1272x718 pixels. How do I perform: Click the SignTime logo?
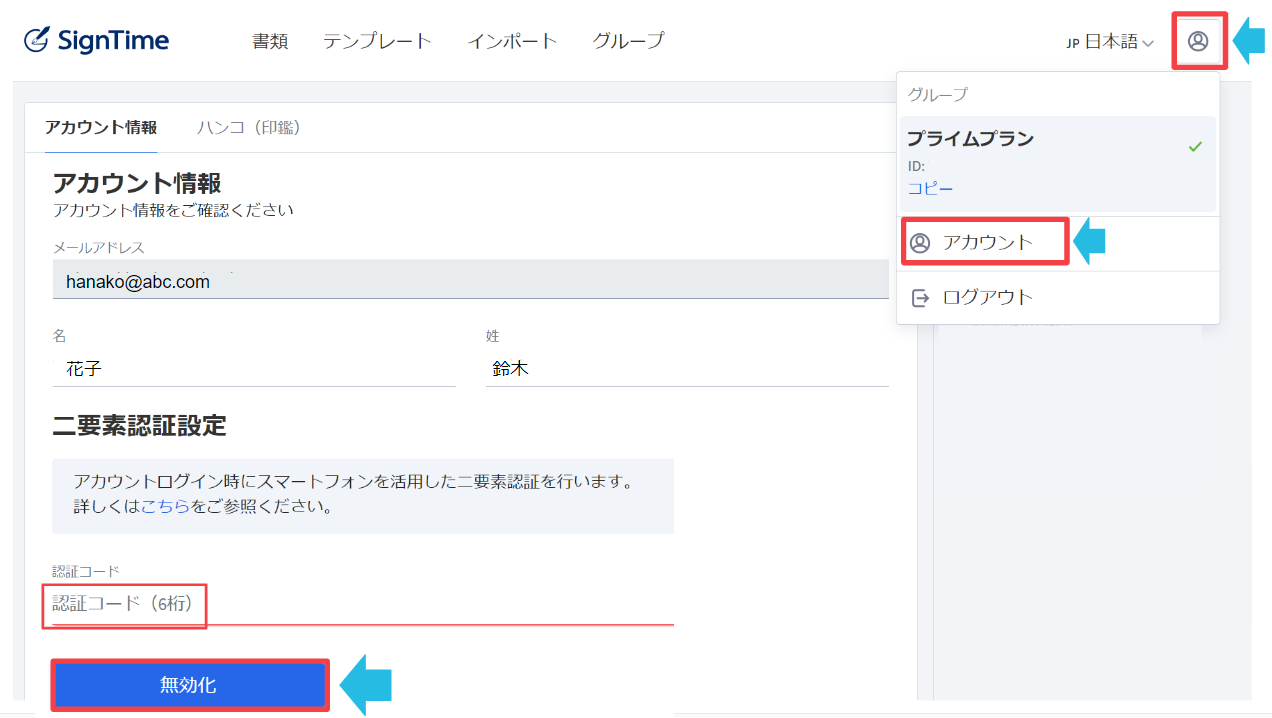tap(97, 41)
